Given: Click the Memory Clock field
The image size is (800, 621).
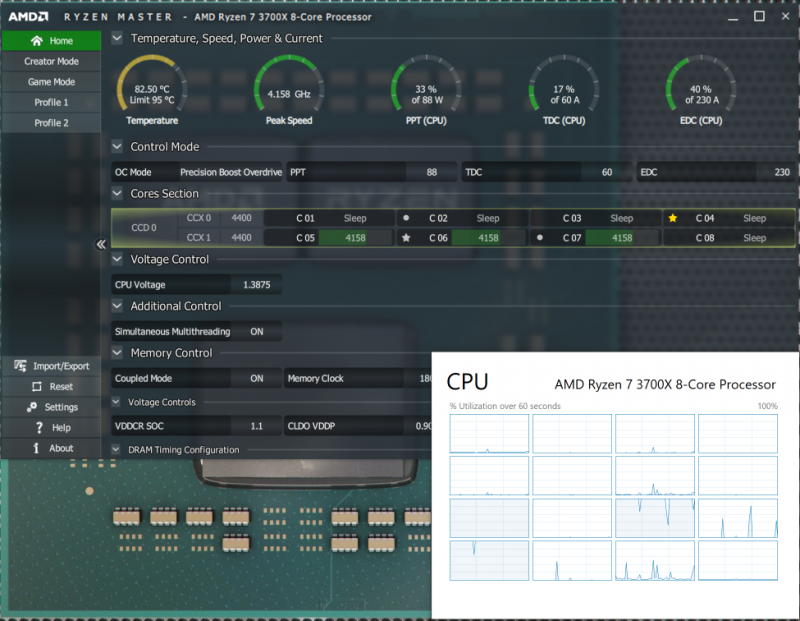Looking at the screenshot, I should pos(357,379).
